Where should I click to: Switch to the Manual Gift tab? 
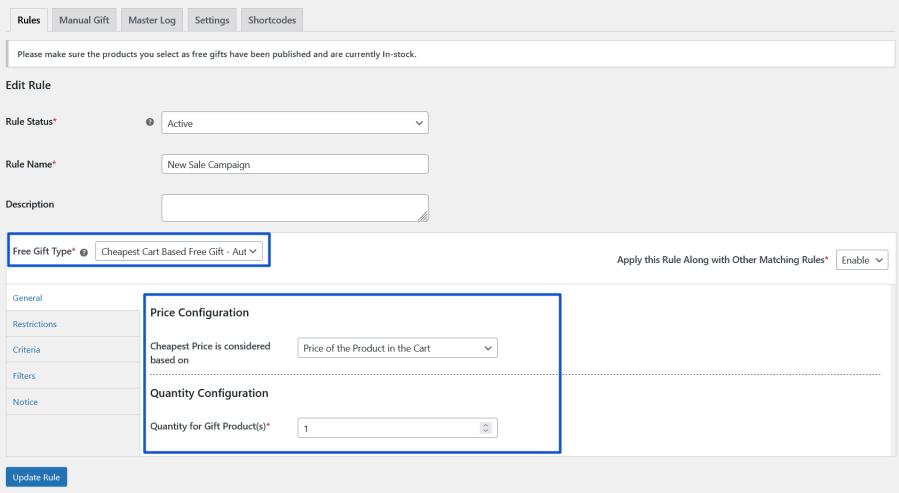point(86,20)
